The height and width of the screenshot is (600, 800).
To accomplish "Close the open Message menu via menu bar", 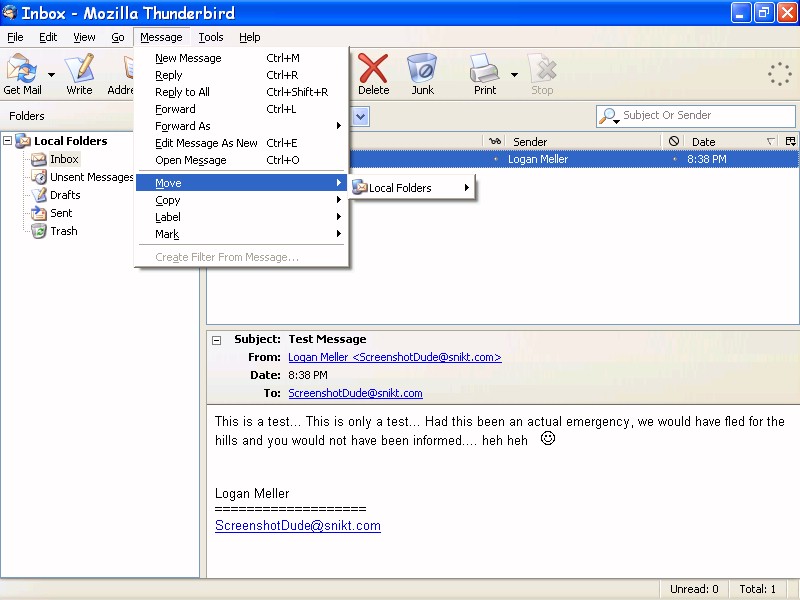I will pyautogui.click(x=161, y=37).
